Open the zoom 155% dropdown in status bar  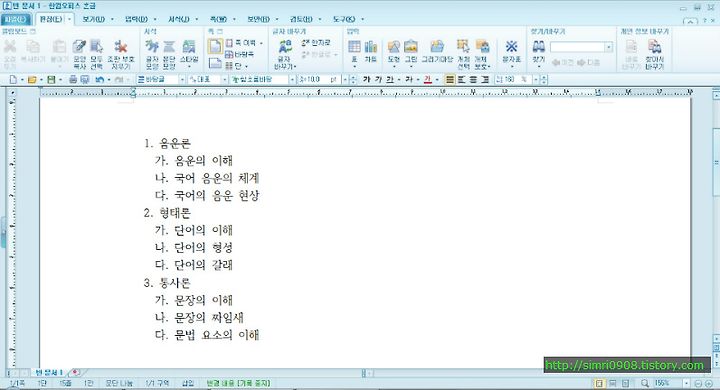click(x=686, y=383)
